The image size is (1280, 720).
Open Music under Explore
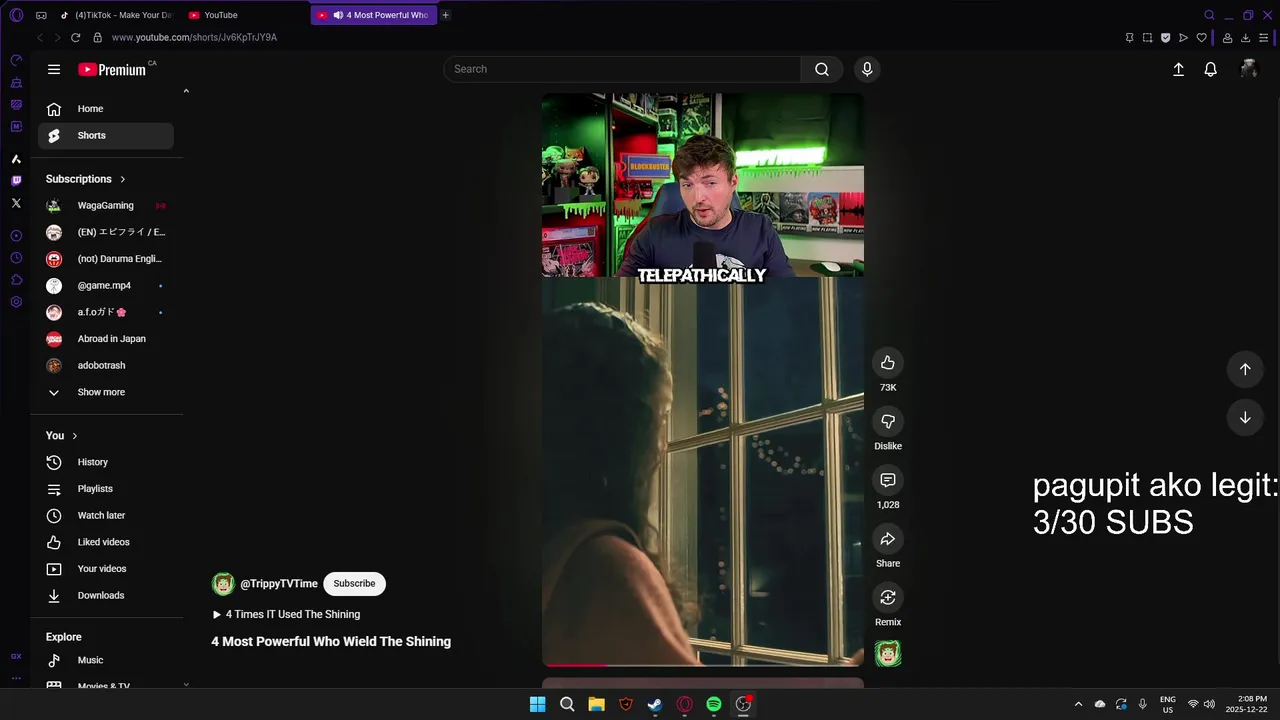coord(106,660)
